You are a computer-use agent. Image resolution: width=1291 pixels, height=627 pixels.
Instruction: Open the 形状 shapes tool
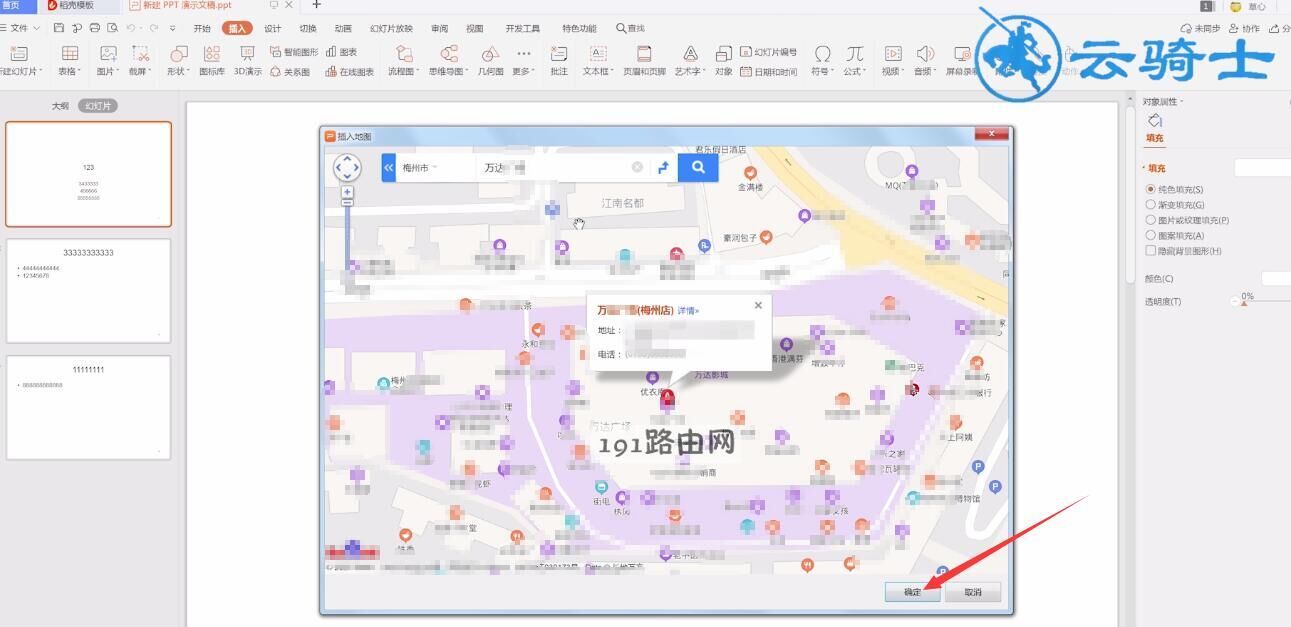(178, 59)
